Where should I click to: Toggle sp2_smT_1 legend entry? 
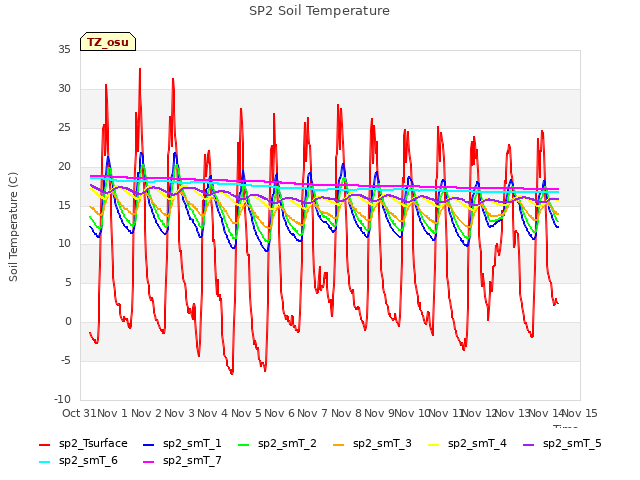182,443
